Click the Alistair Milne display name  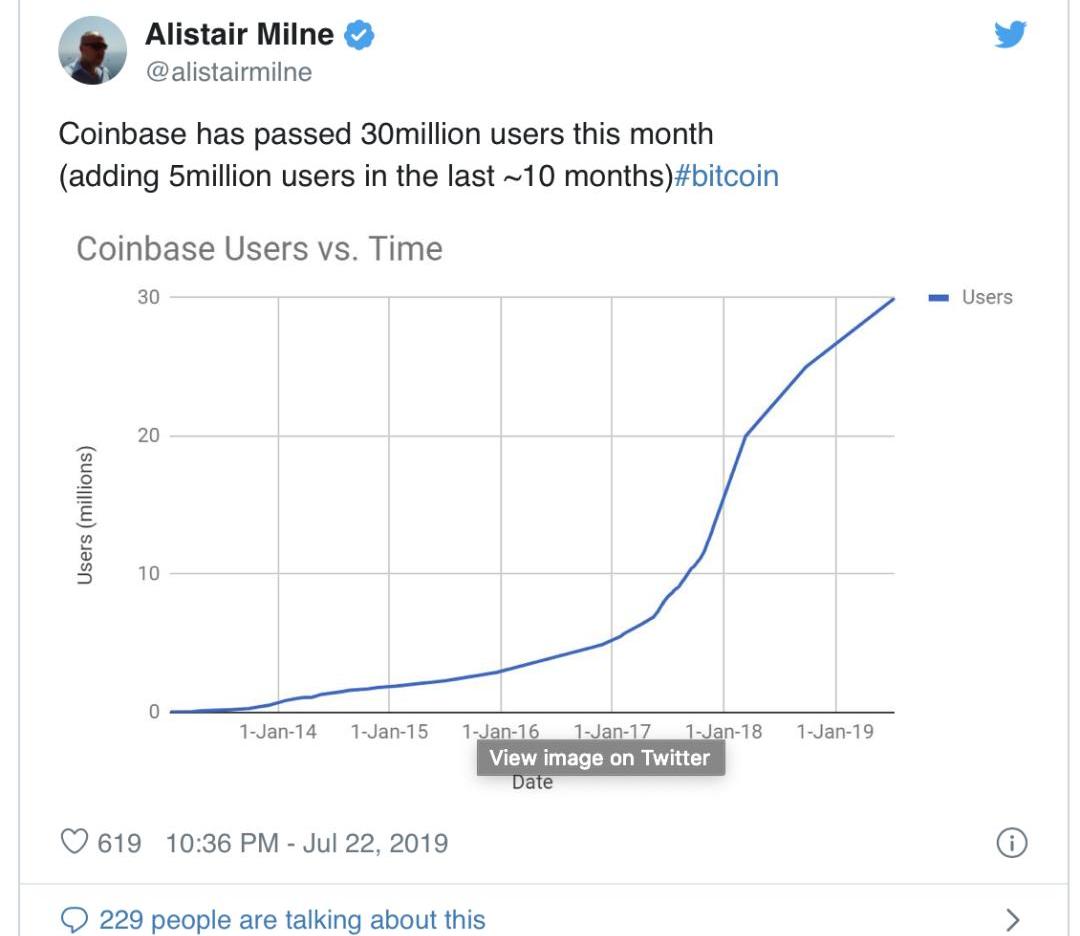[239, 35]
